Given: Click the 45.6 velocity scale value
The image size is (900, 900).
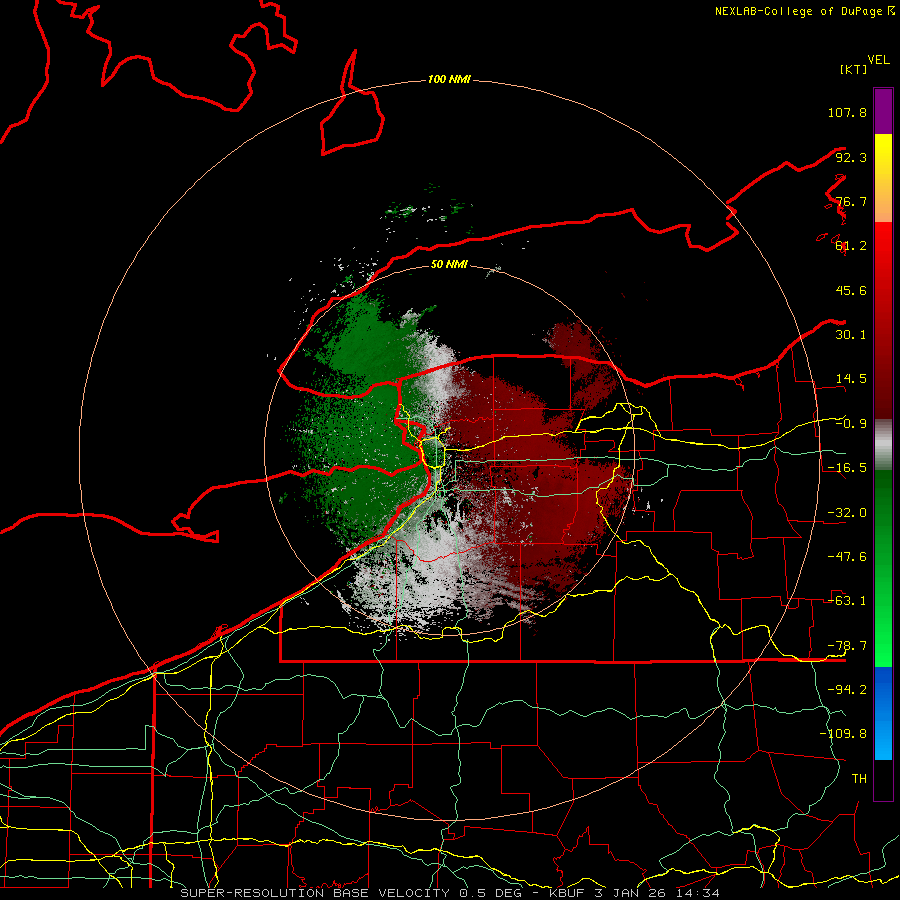Looking at the screenshot, I should pyautogui.click(x=851, y=290).
